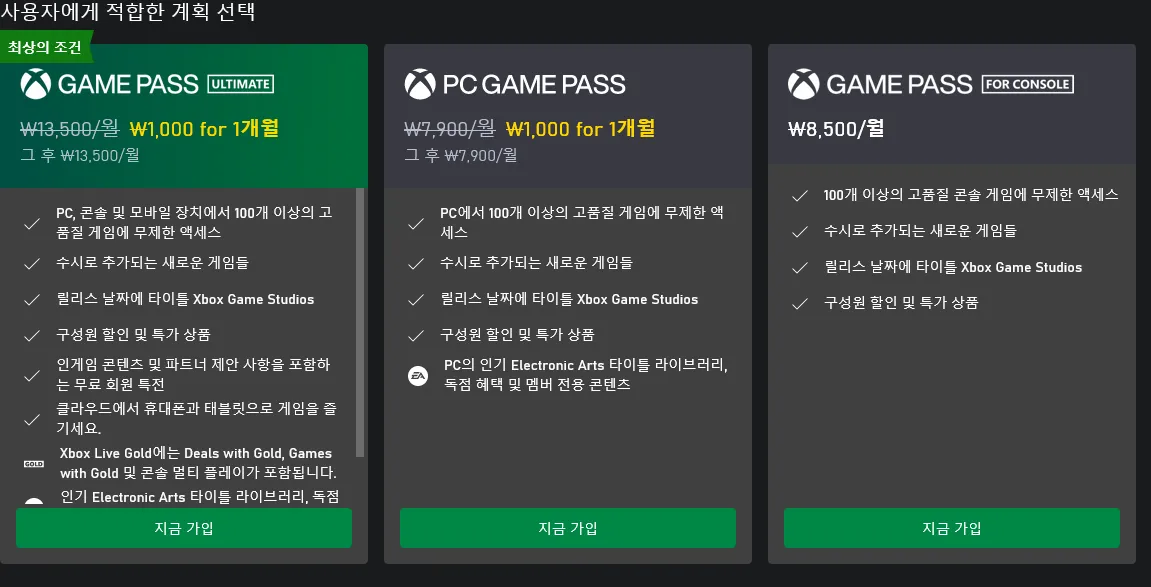1151x587 pixels.
Task: Click checkmark next to PC에서 100개 이상의 고품질 게임
Action: coord(415,223)
